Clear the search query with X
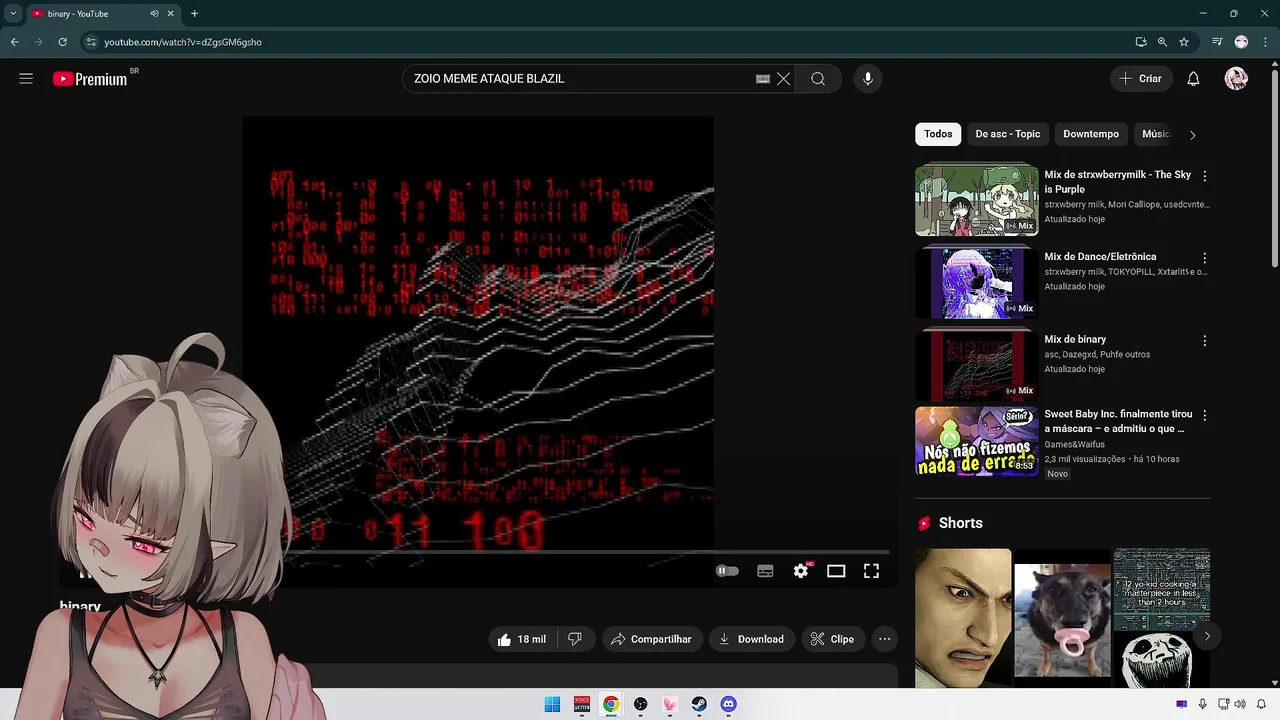Image resolution: width=1280 pixels, height=720 pixels. 784,79
